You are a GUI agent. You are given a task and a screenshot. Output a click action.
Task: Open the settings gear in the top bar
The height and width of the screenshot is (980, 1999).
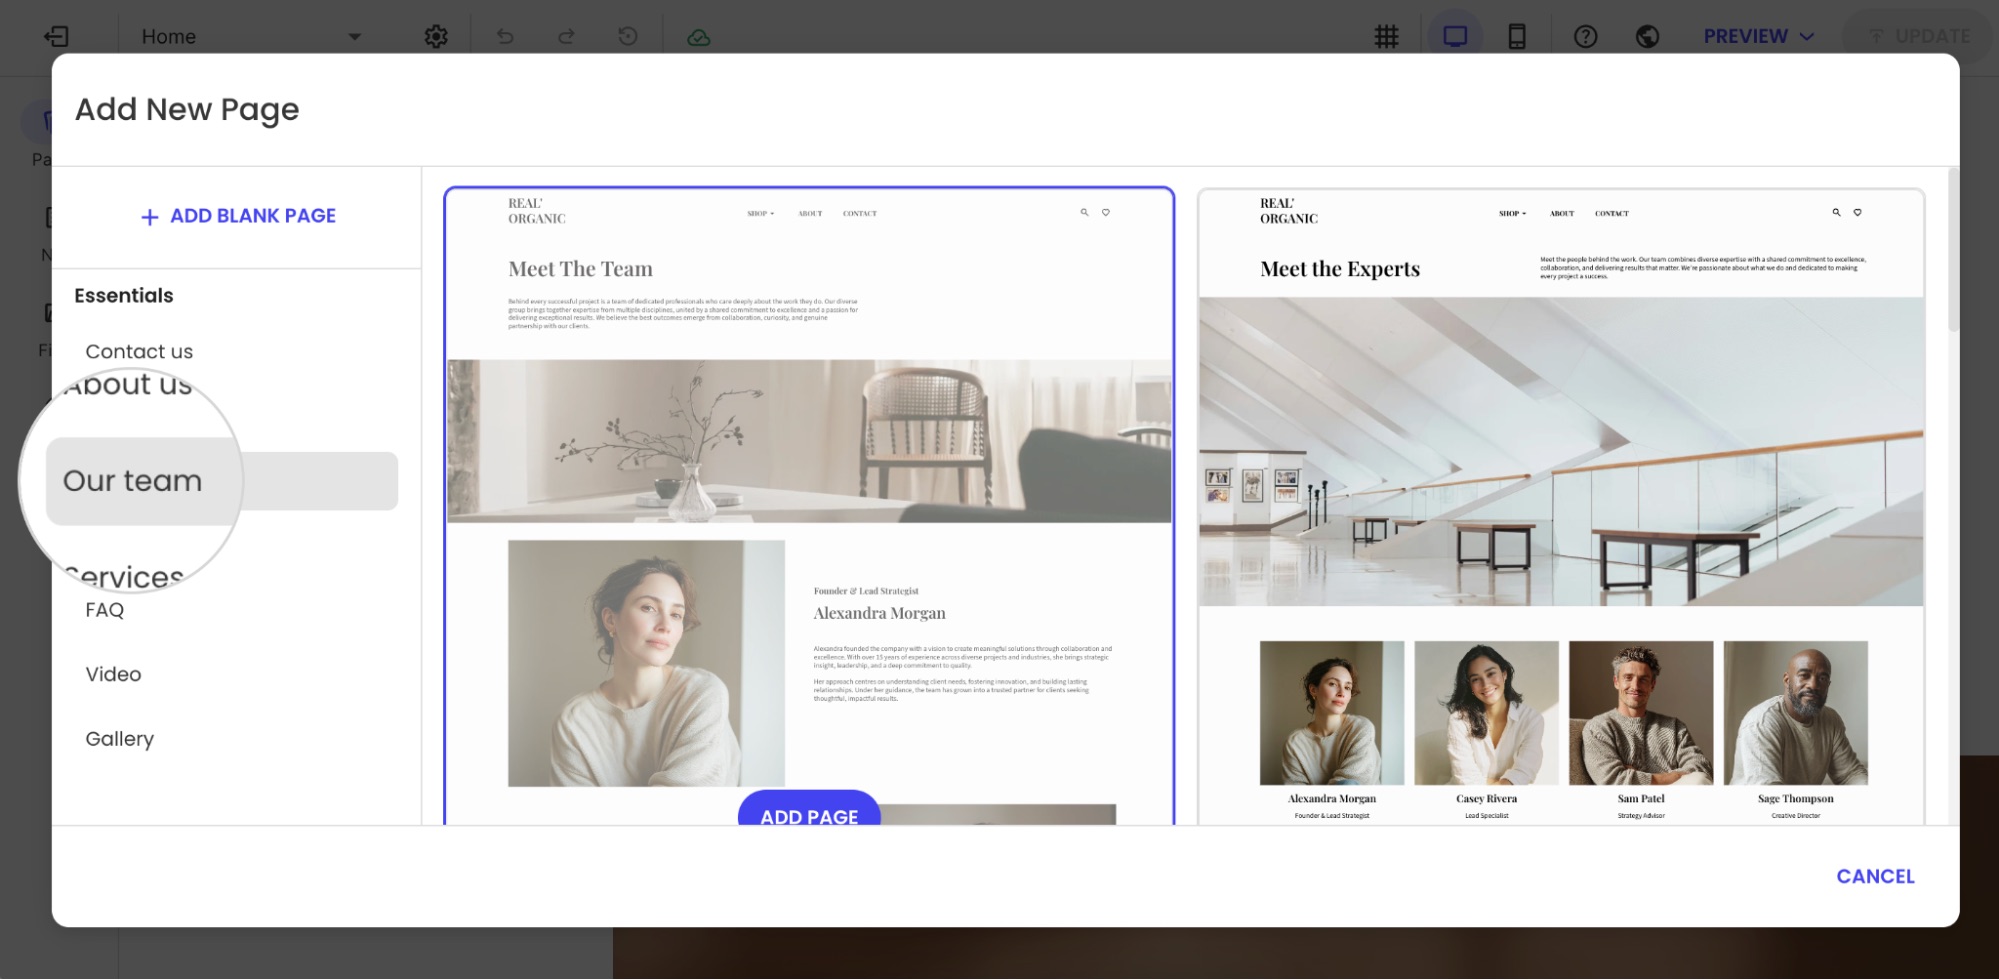pyautogui.click(x=436, y=36)
